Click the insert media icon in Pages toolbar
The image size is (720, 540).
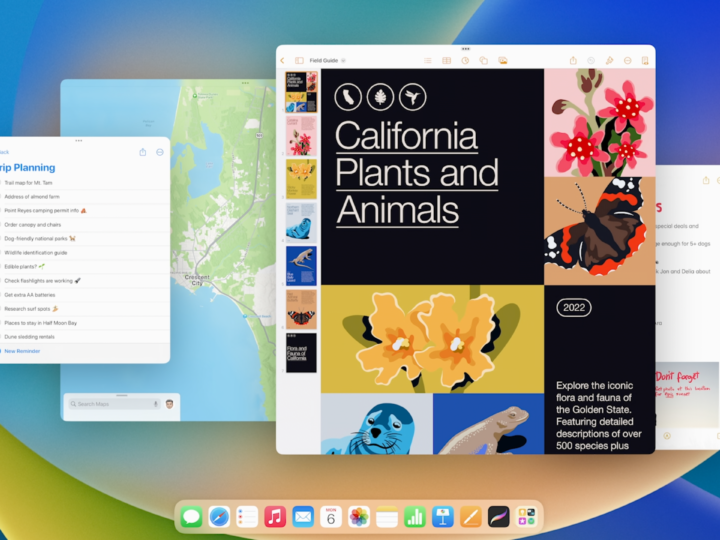pos(502,61)
